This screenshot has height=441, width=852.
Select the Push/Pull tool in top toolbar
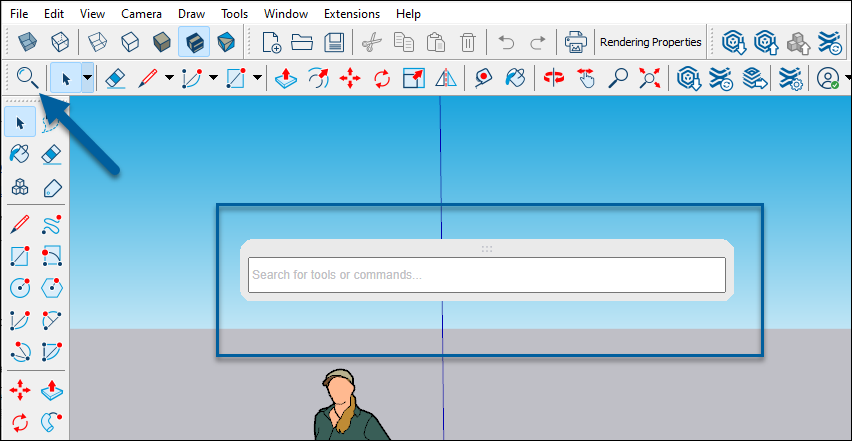pyautogui.click(x=285, y=77)
